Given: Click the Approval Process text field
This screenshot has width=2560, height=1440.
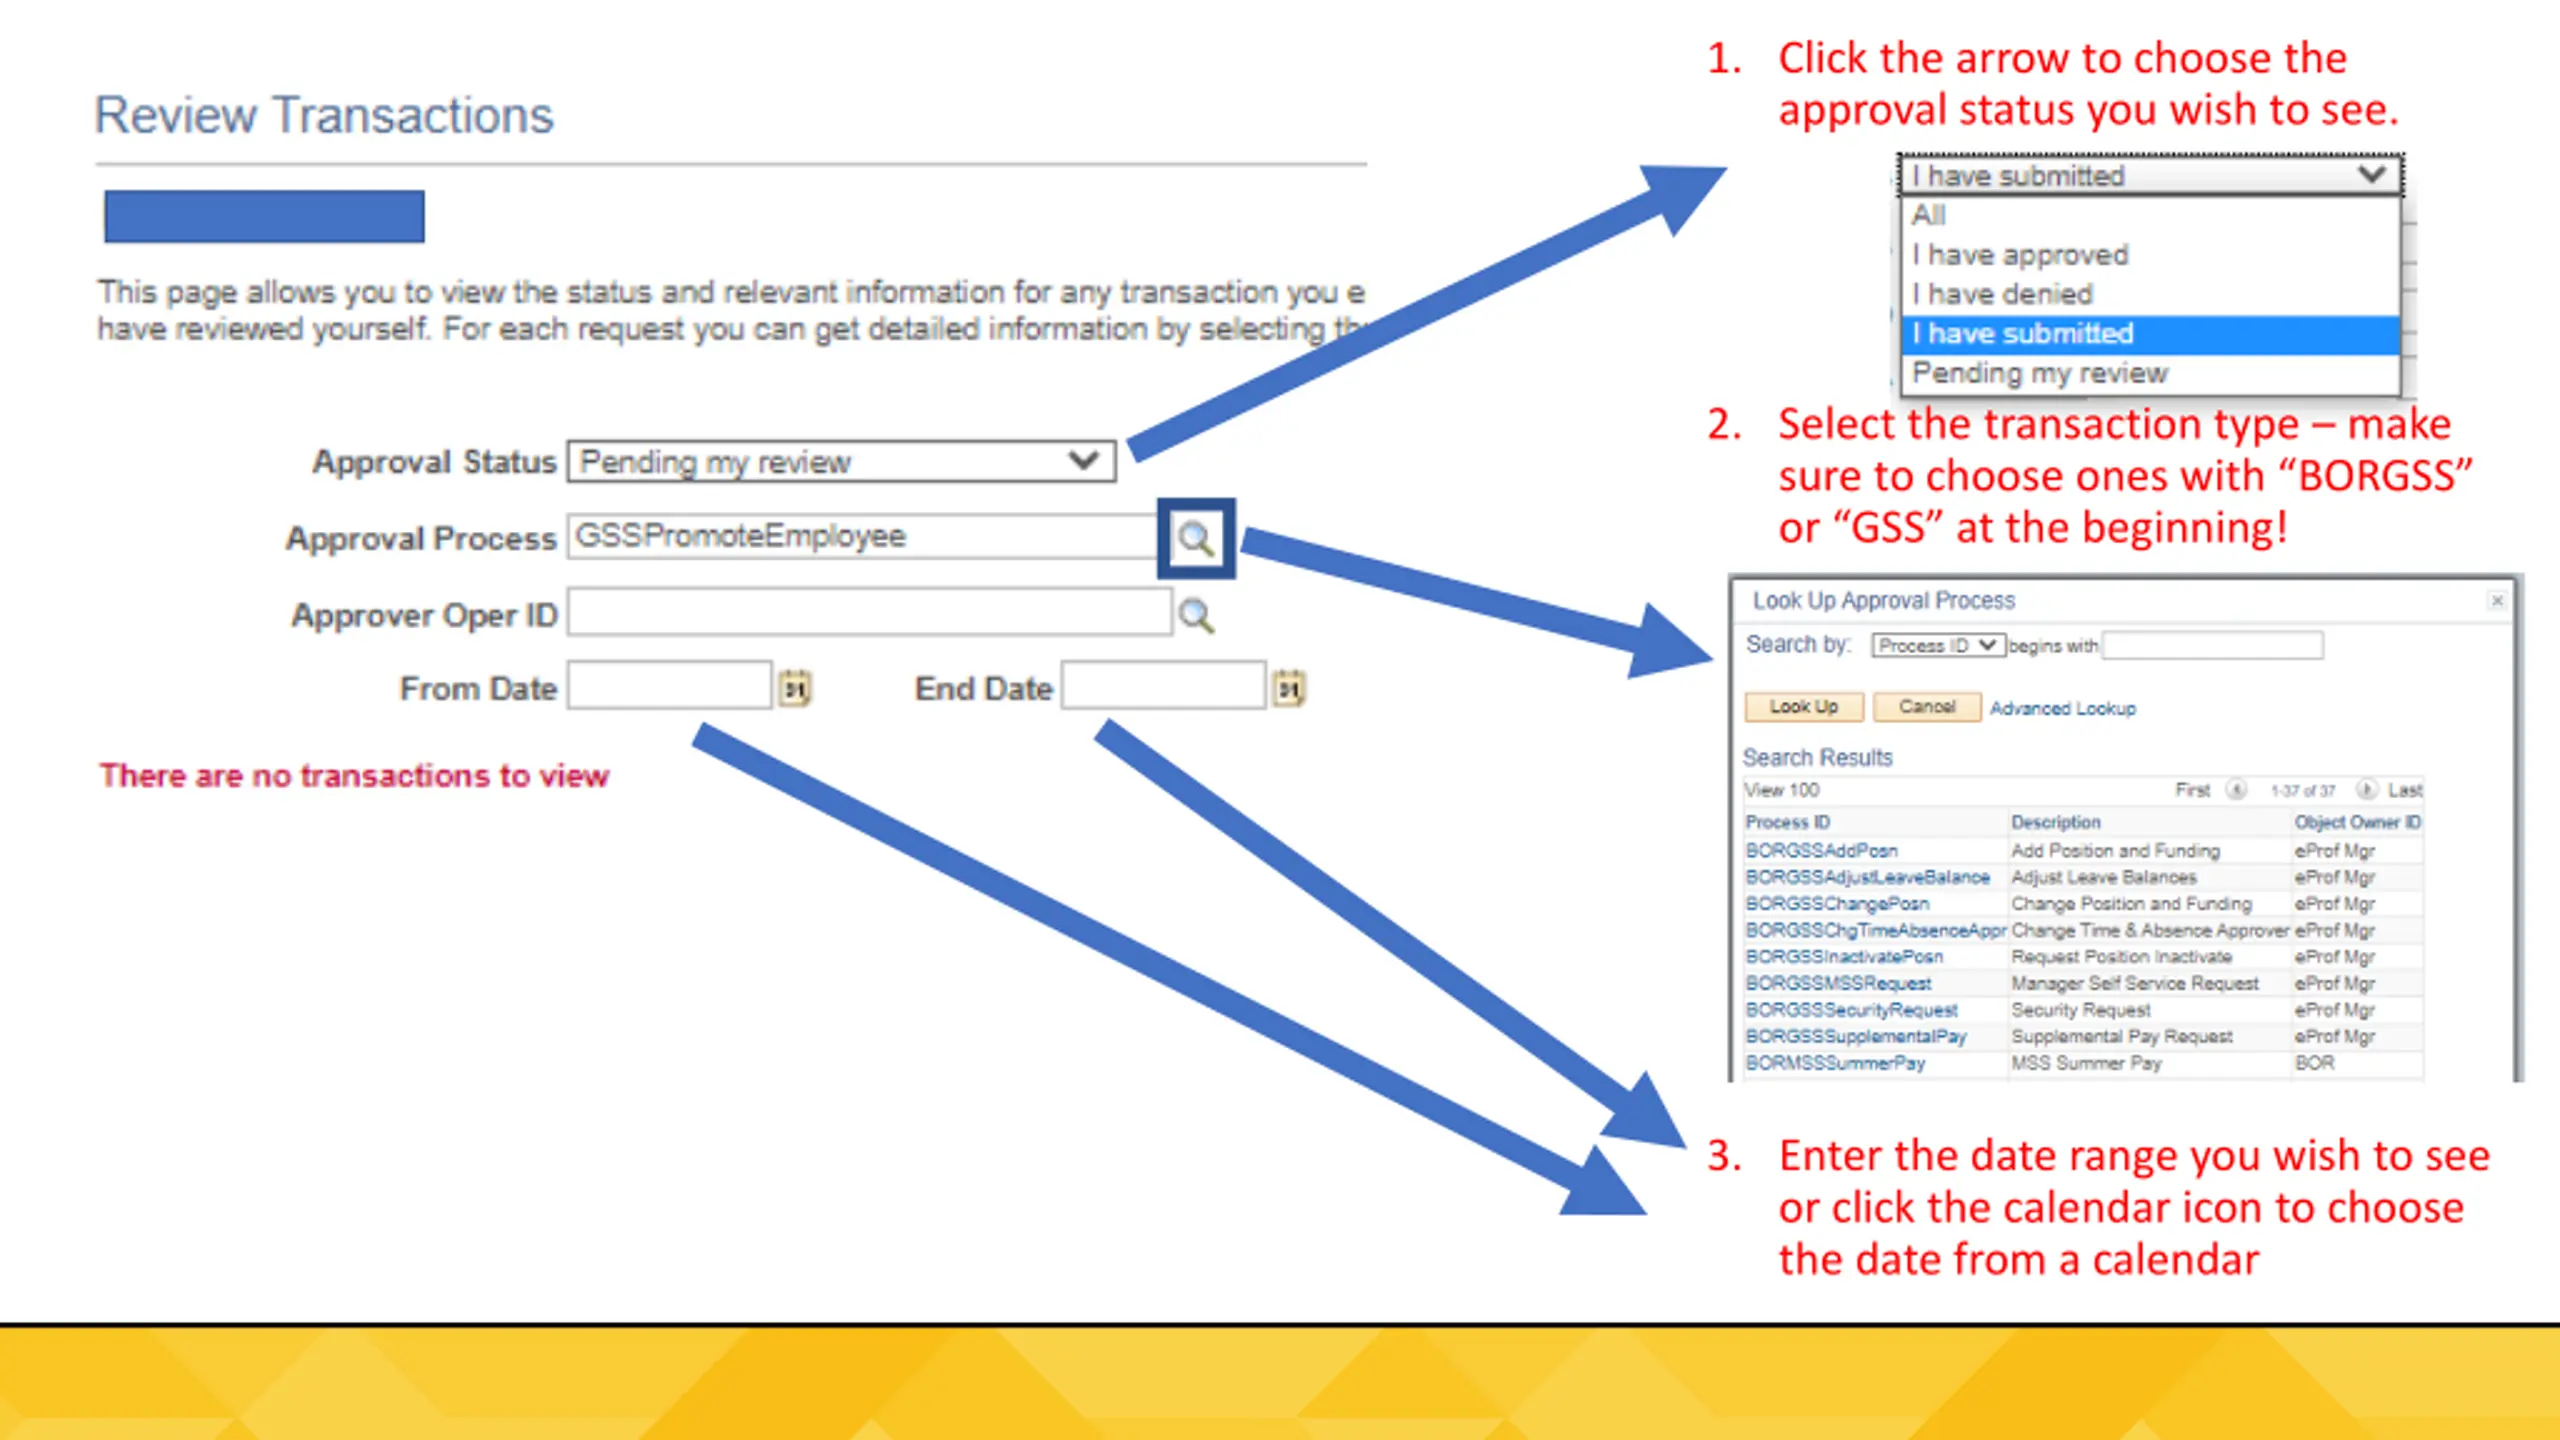Looking at the screenshot, I should click(x=864, y=536).
